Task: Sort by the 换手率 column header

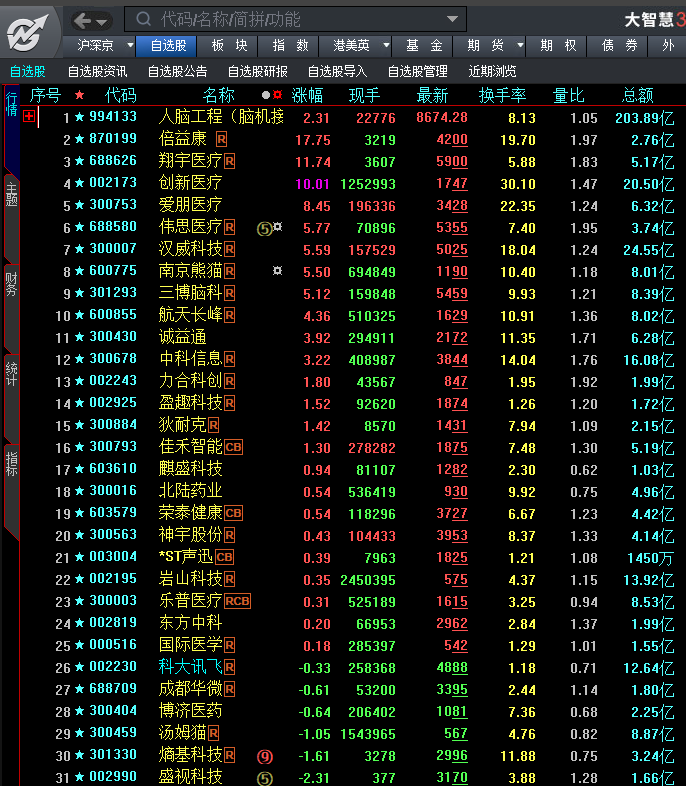Action: coord(502,95)
